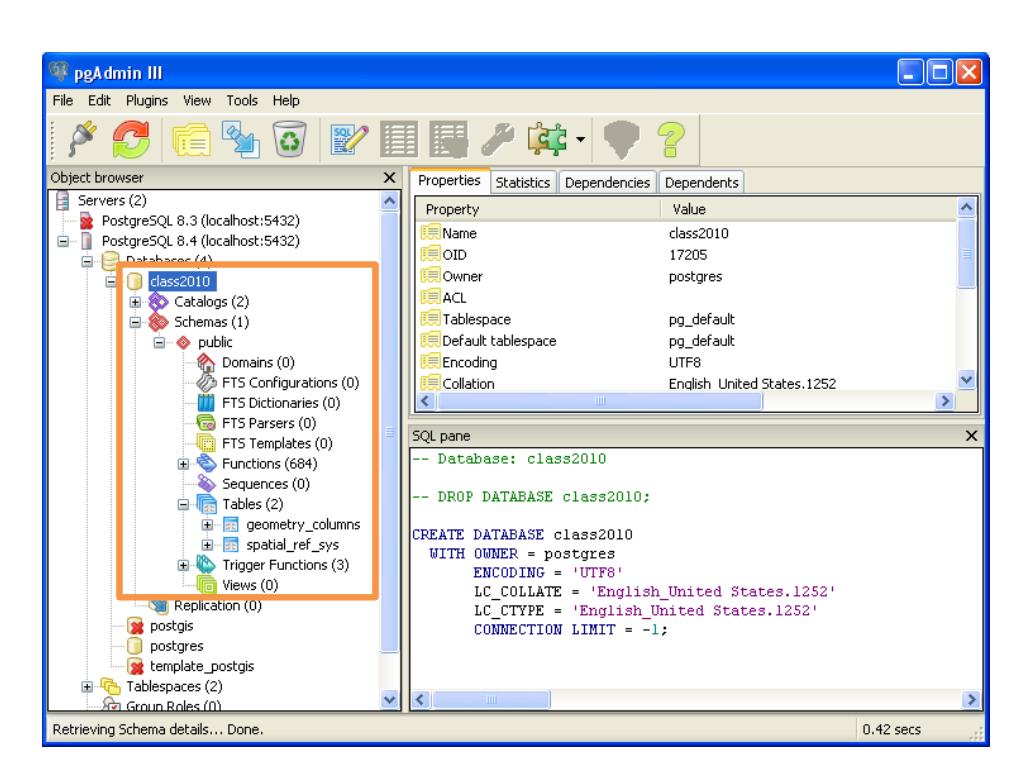Switch to the Statistics tab

pos(522,183)
